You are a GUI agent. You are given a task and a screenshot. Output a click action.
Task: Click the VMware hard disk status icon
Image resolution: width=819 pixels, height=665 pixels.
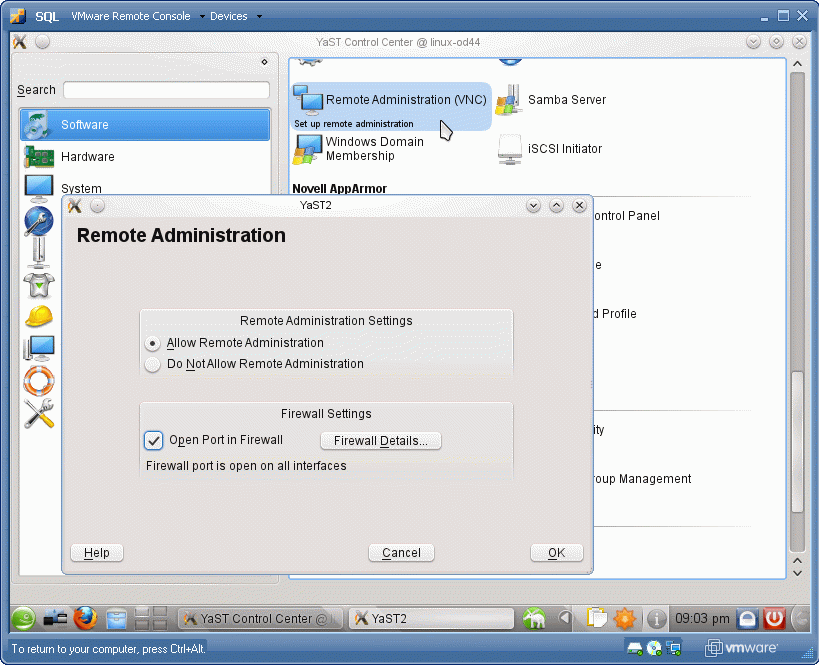(x=635, y=649)
